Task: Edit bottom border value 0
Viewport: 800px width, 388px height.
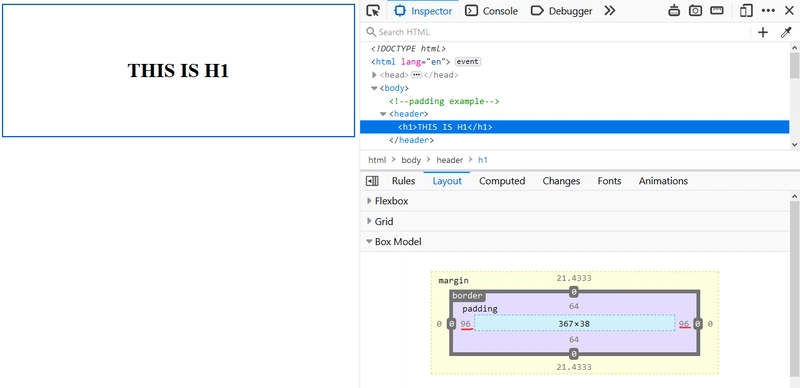Action: (x=574, y=354)
